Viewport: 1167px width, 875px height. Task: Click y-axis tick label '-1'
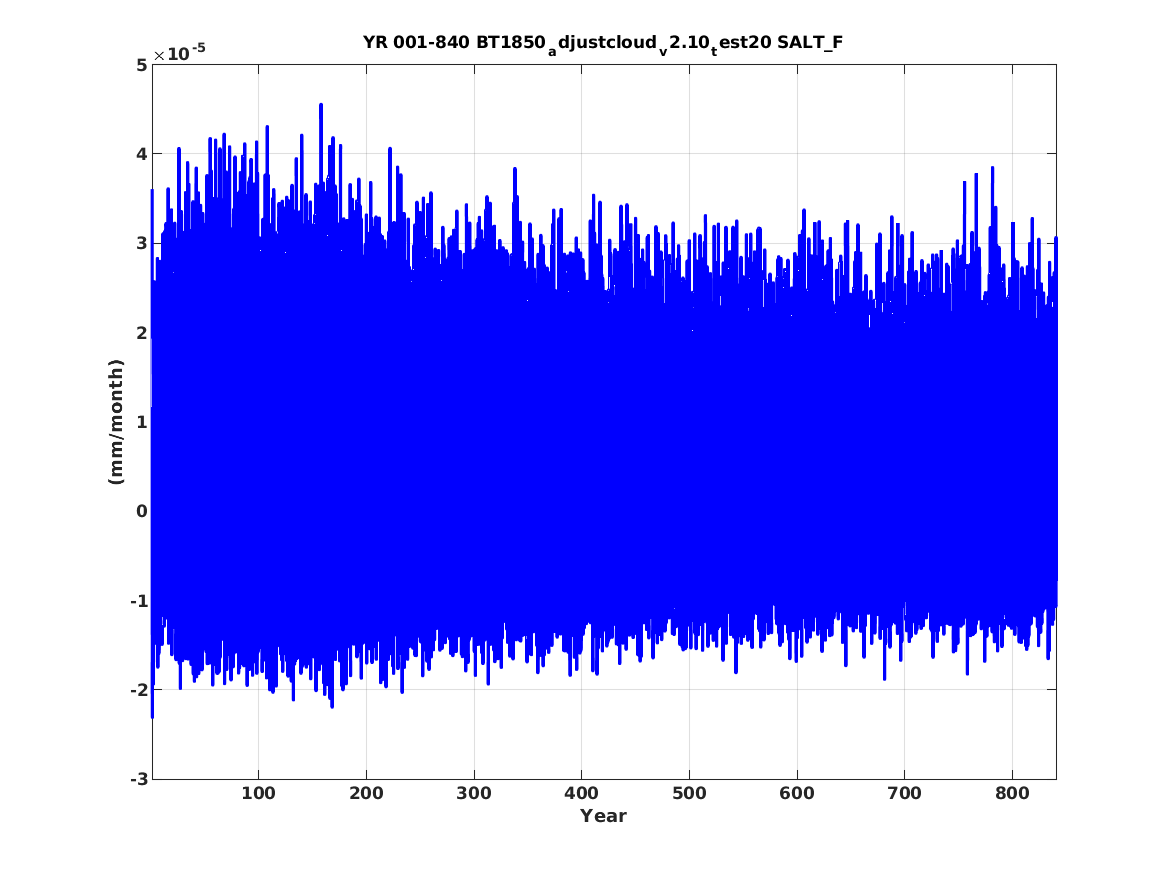[138, 600]
